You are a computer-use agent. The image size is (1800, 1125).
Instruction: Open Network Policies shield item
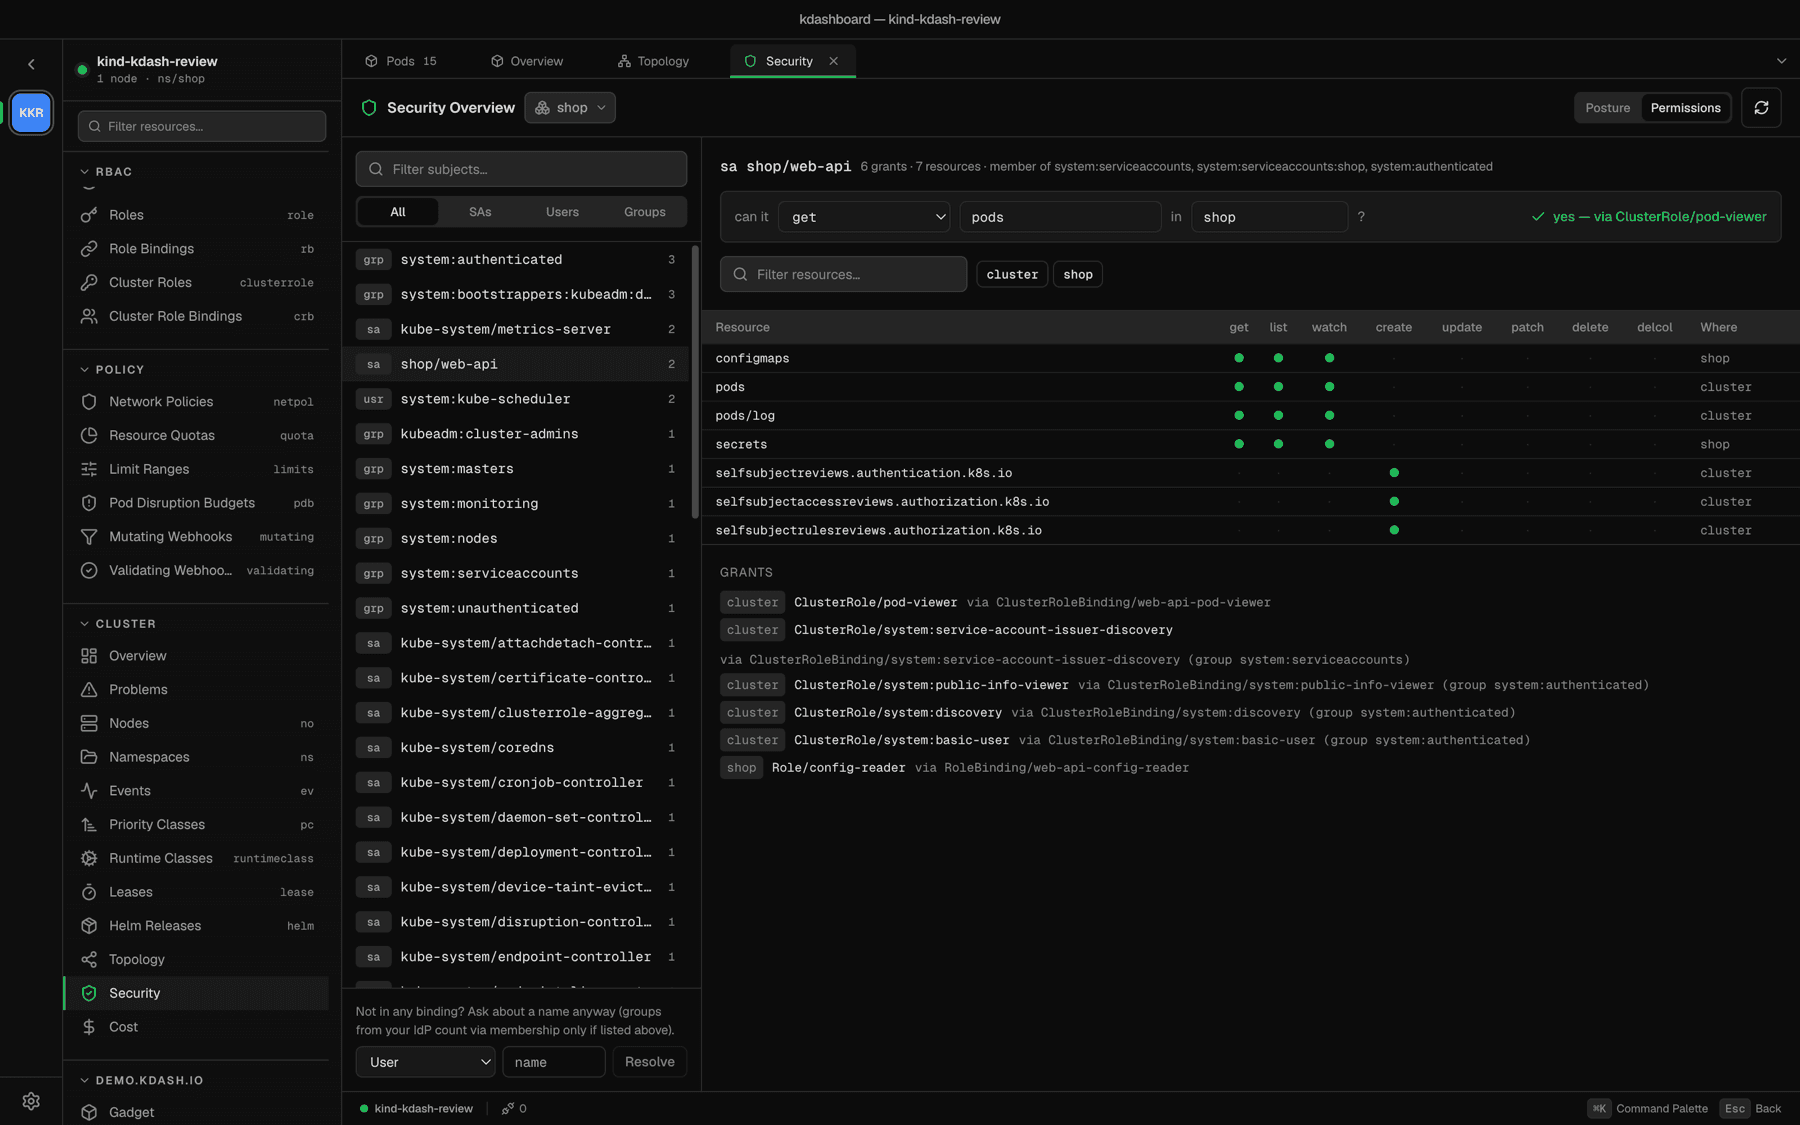196,401
